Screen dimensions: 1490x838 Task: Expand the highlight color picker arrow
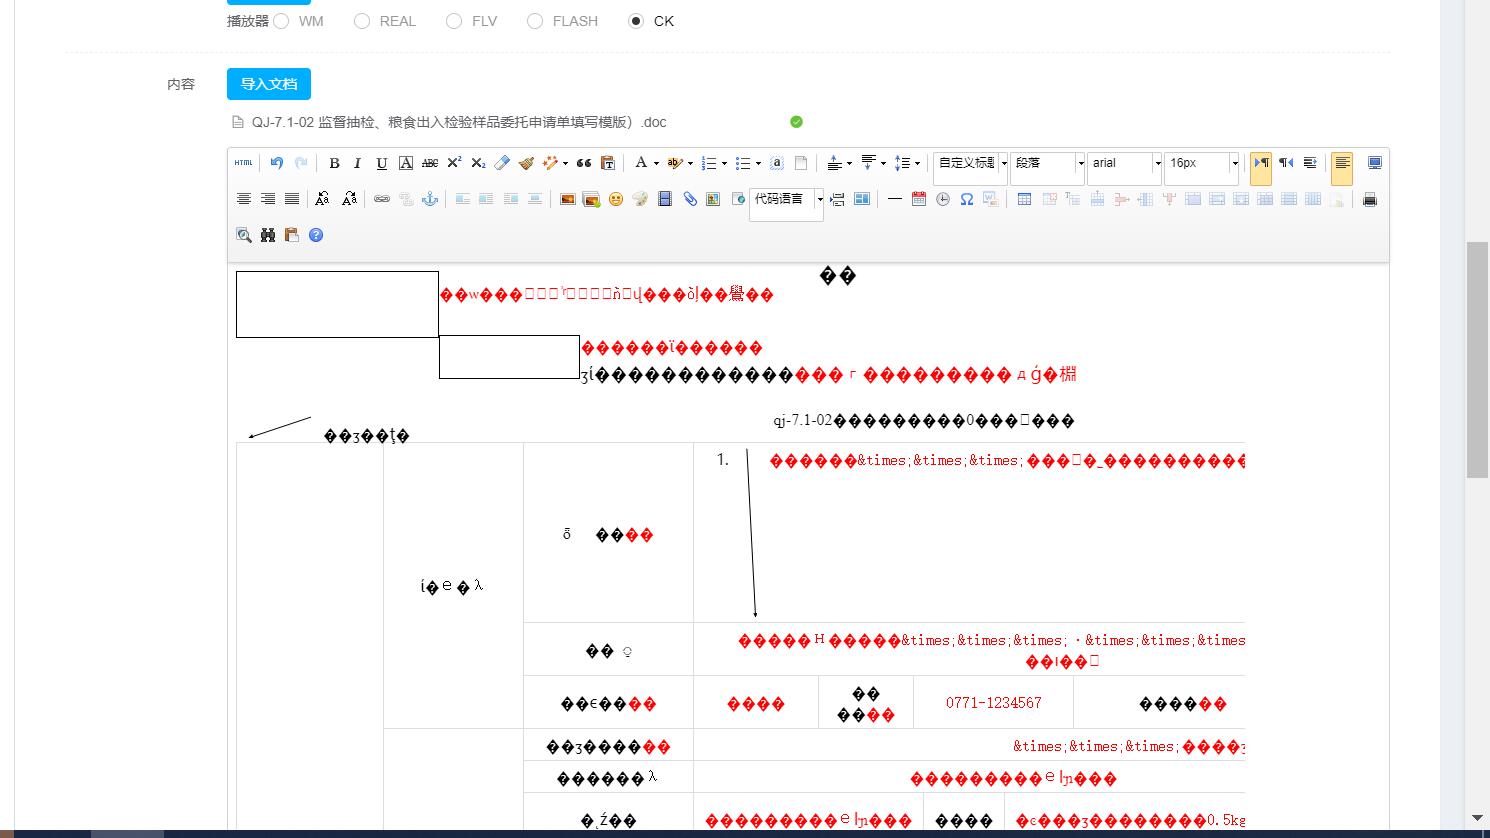click(690, 163)
